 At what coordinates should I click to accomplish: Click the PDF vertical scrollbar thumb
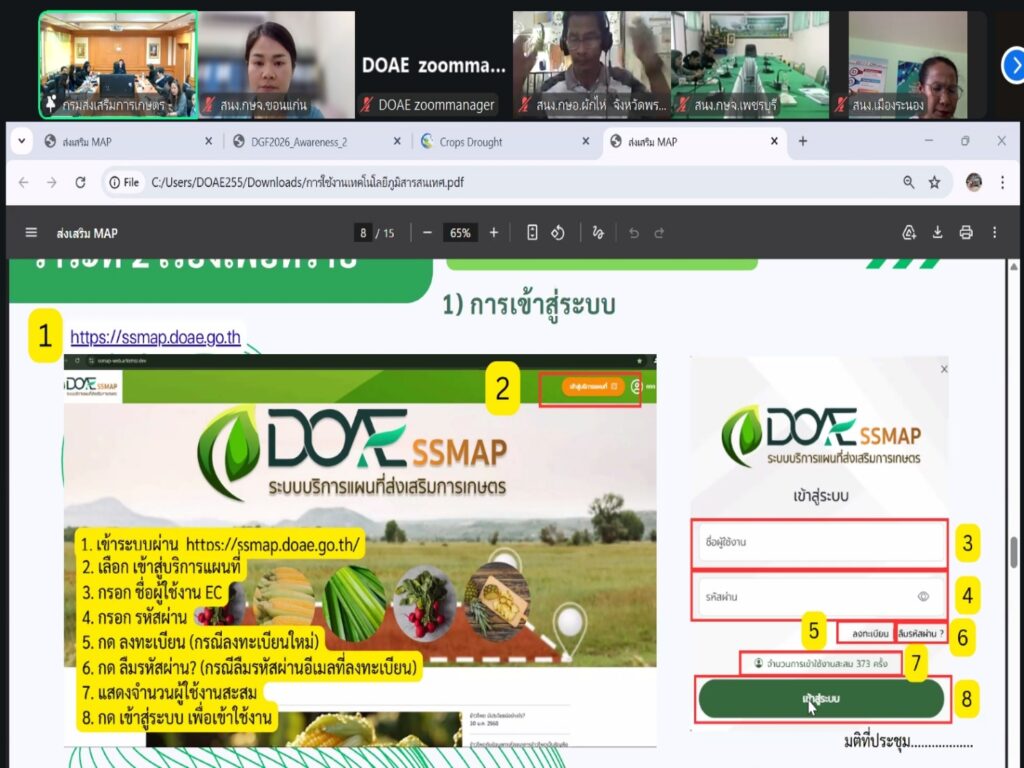1014,552
